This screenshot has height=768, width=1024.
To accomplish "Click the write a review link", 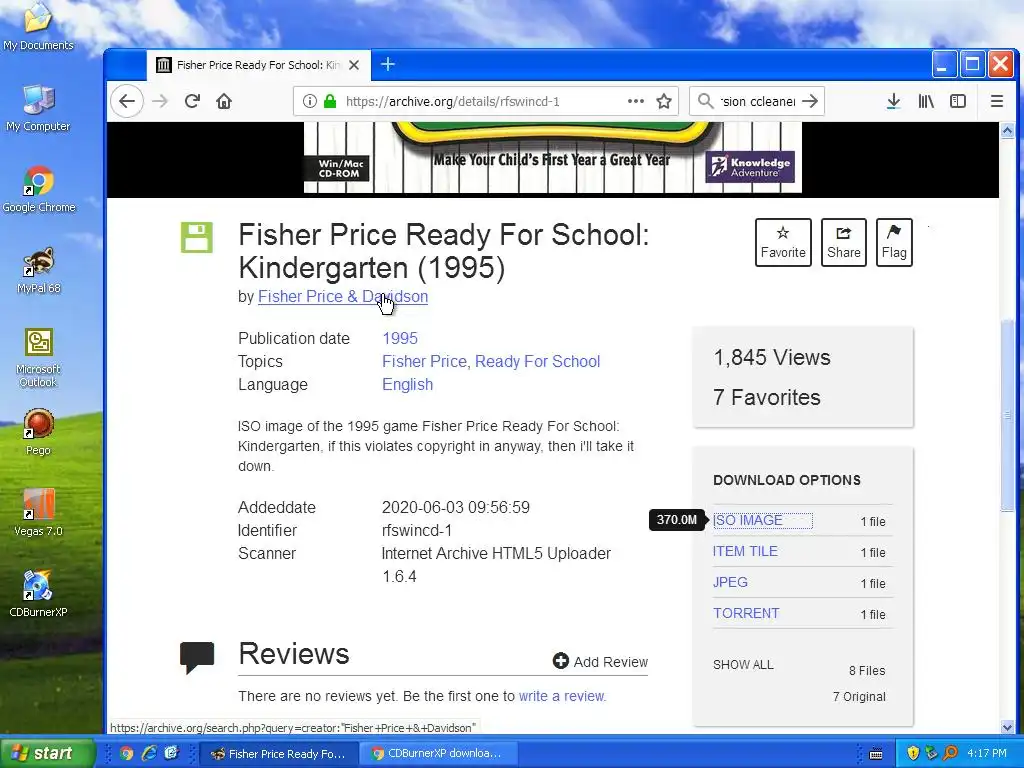I will coord(562,696).
